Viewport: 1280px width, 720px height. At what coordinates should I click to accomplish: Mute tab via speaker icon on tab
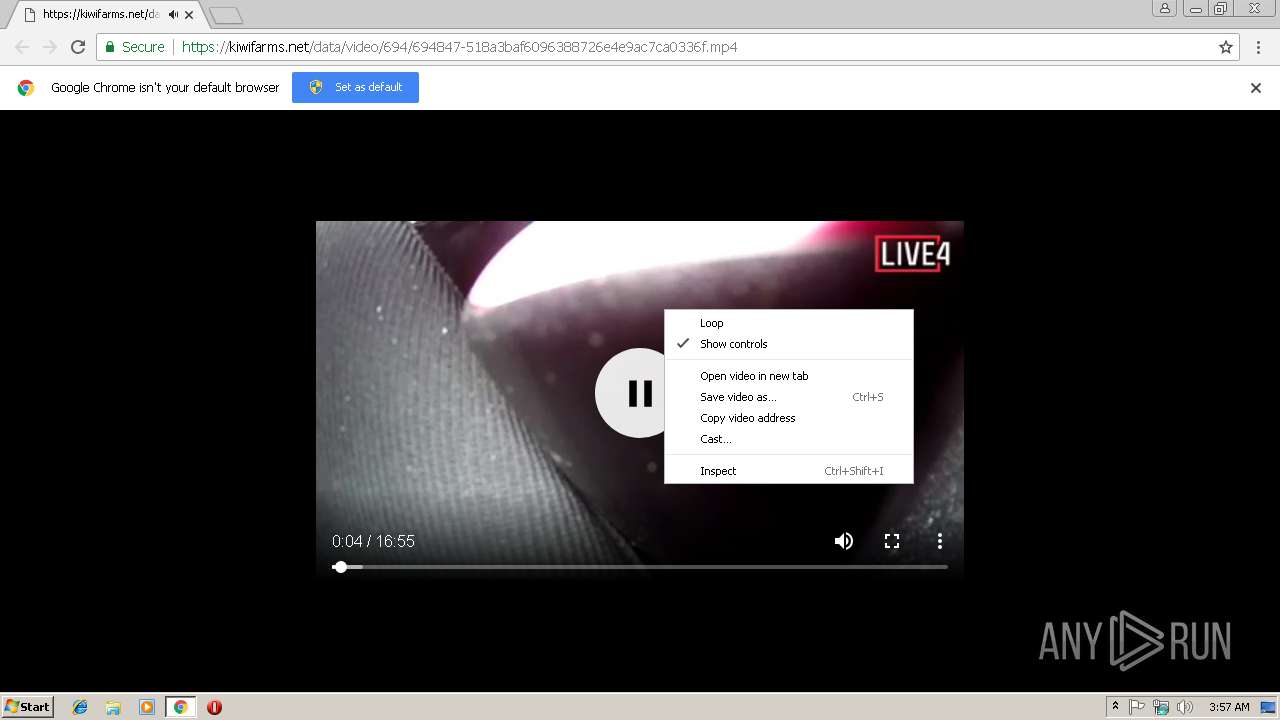tap(174, 15)
